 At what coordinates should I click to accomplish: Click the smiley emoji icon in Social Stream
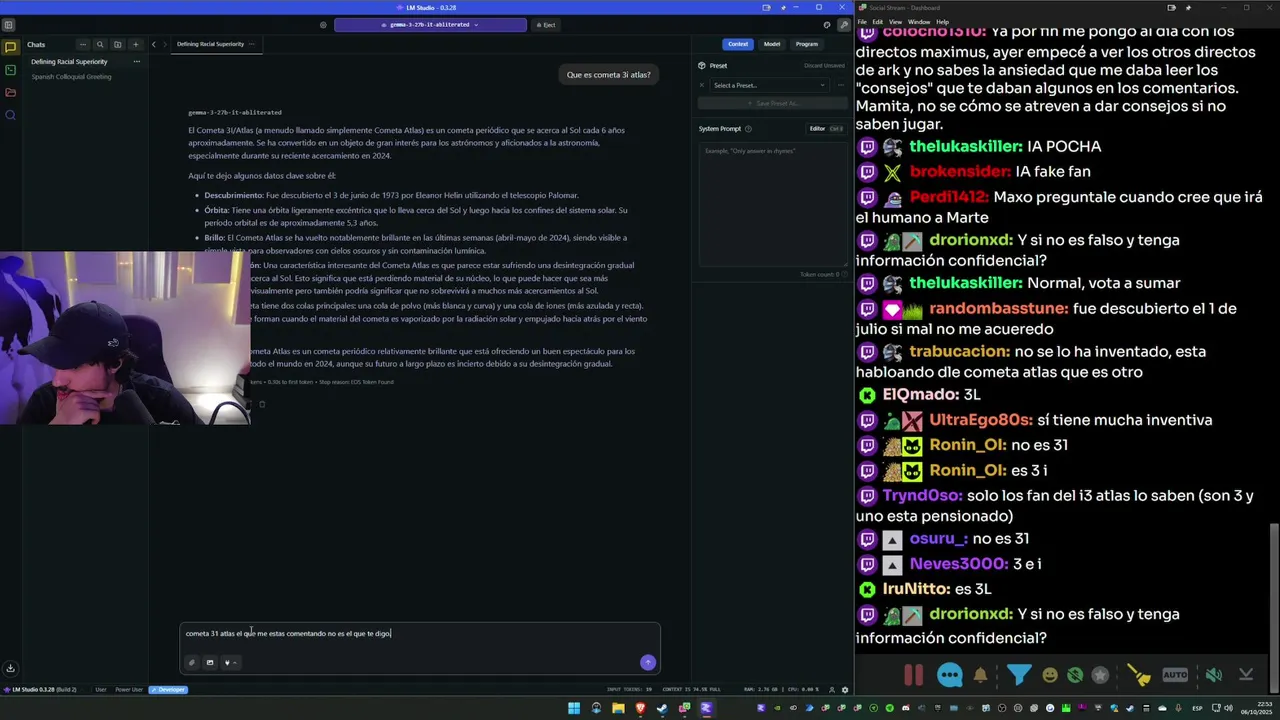tap(1050, 675)
